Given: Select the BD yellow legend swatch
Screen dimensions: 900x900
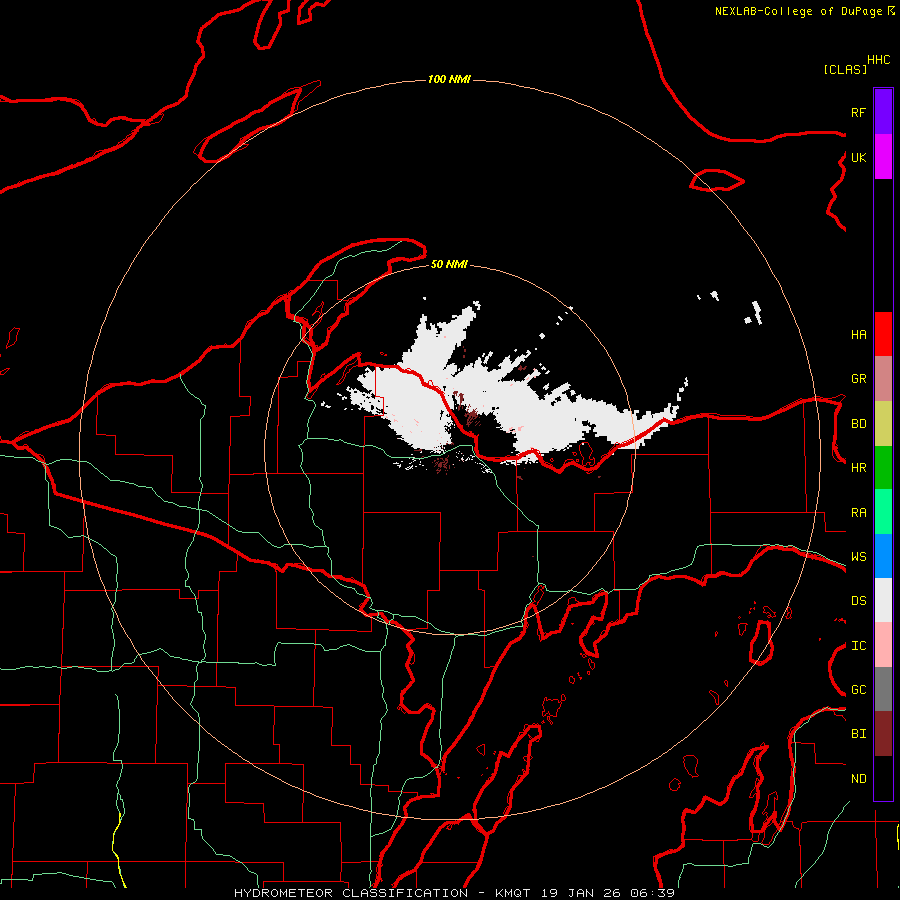Looking at the screenshot, I should pyautogui.click(x=883, y=423).
